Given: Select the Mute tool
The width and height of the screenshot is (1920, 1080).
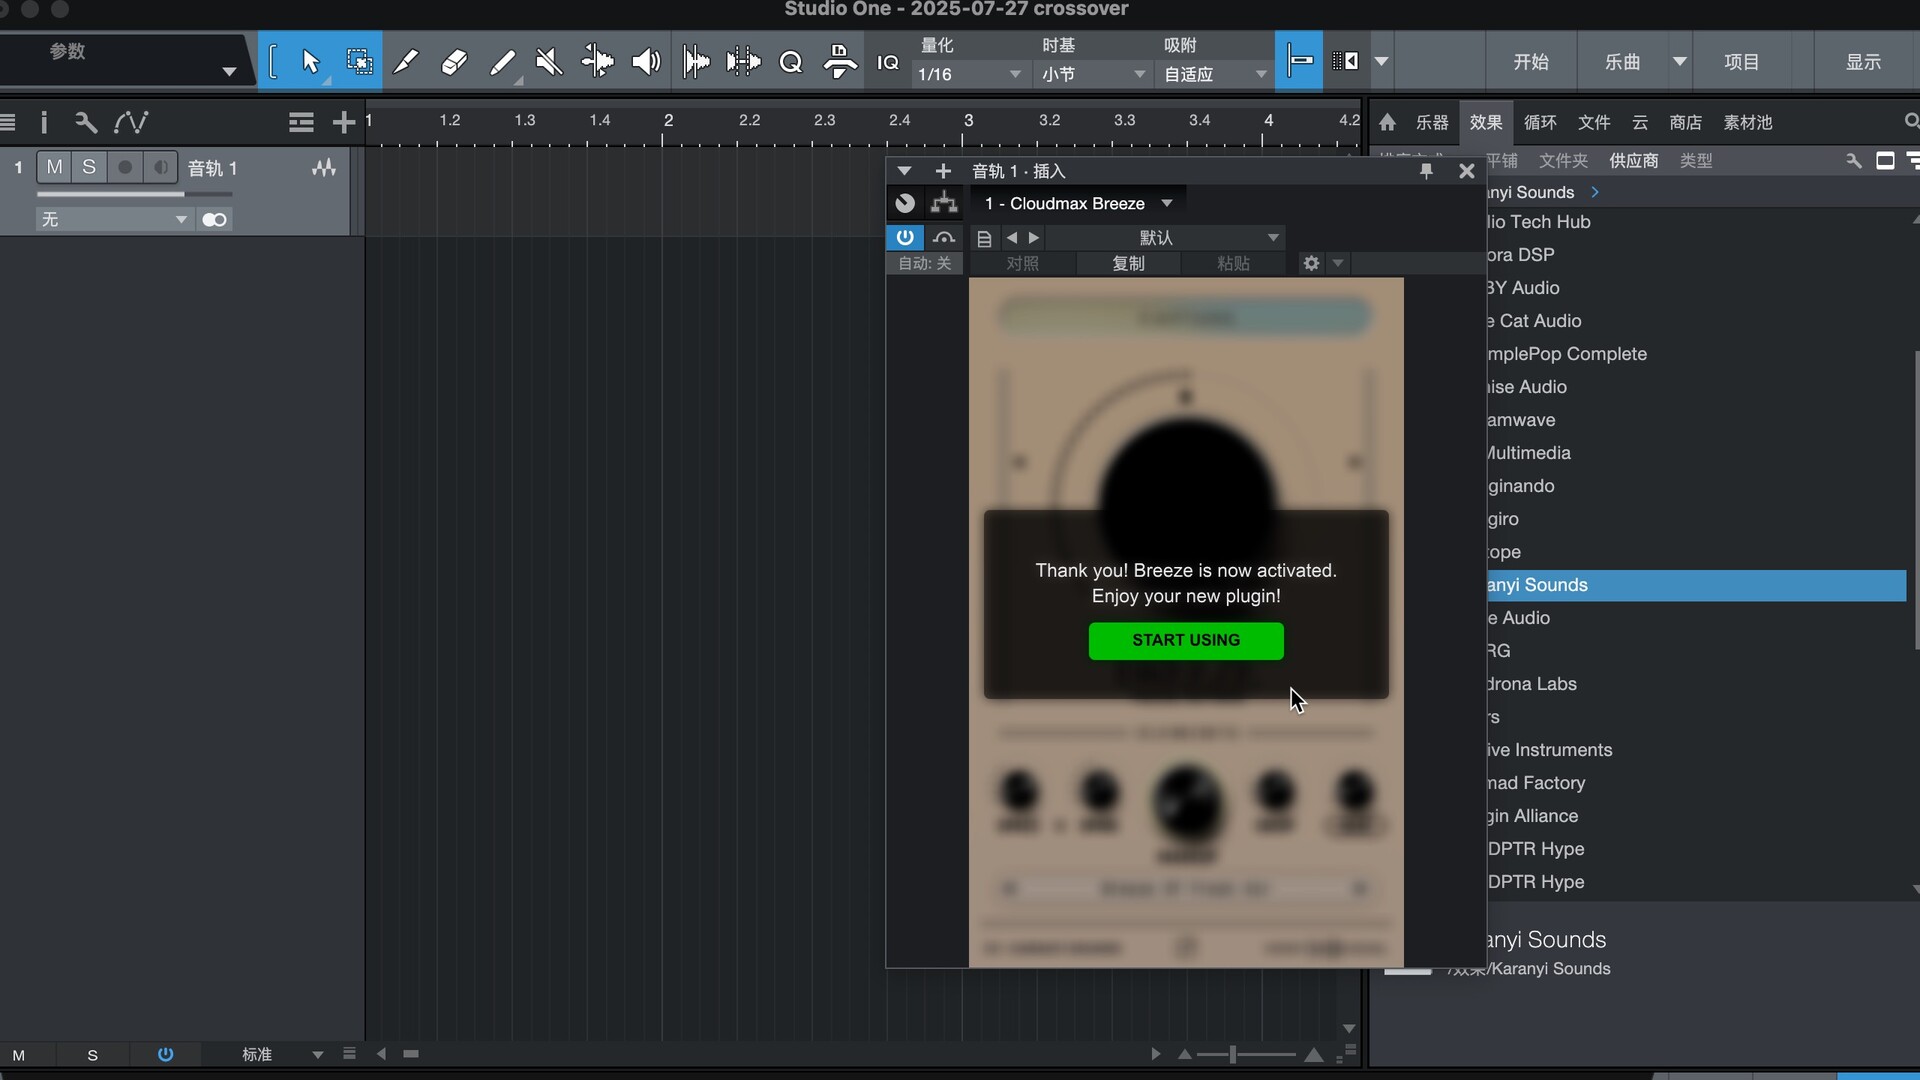Looking at the screenshot, I should tap(549, 62).
